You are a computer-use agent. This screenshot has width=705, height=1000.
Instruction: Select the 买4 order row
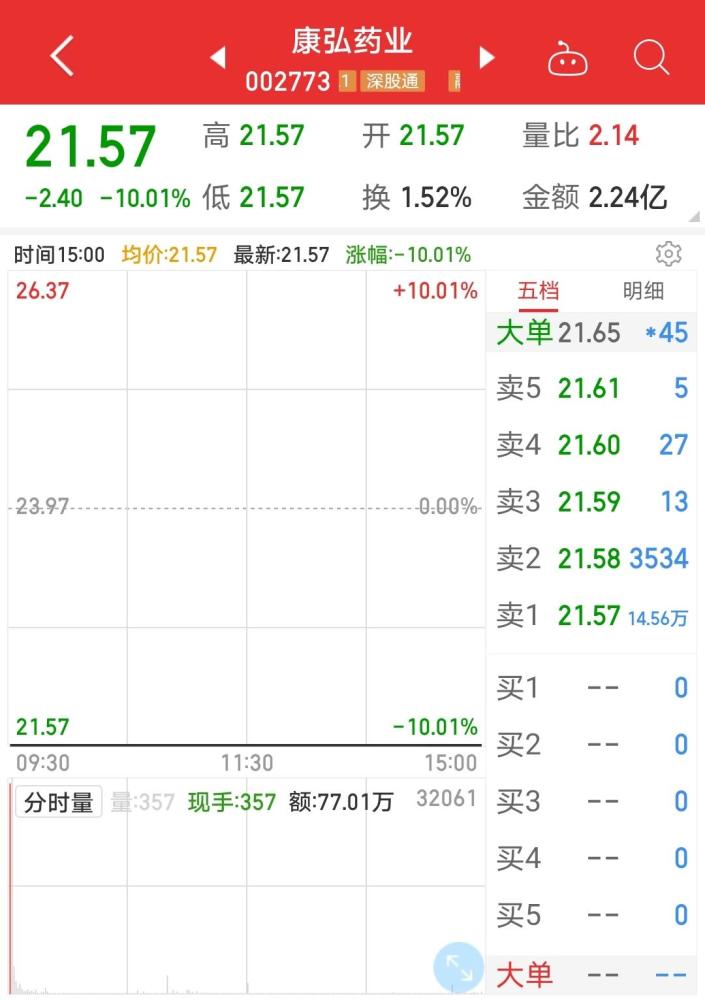click(x=591, y=858)
